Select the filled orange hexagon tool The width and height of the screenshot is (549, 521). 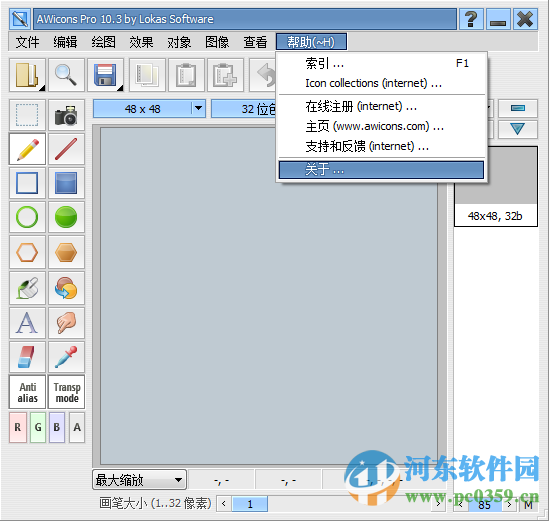pyautogui.click(x=66, y=252)
